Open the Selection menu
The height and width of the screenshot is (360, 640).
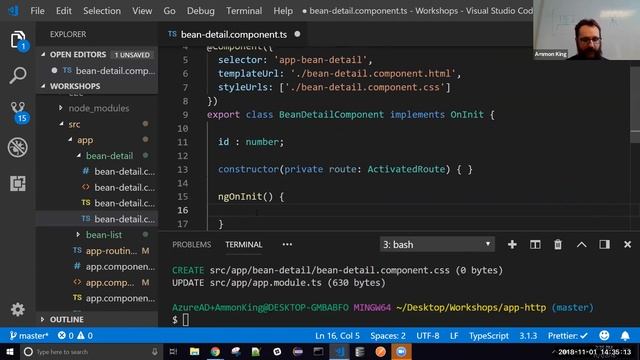pos(102,11)
